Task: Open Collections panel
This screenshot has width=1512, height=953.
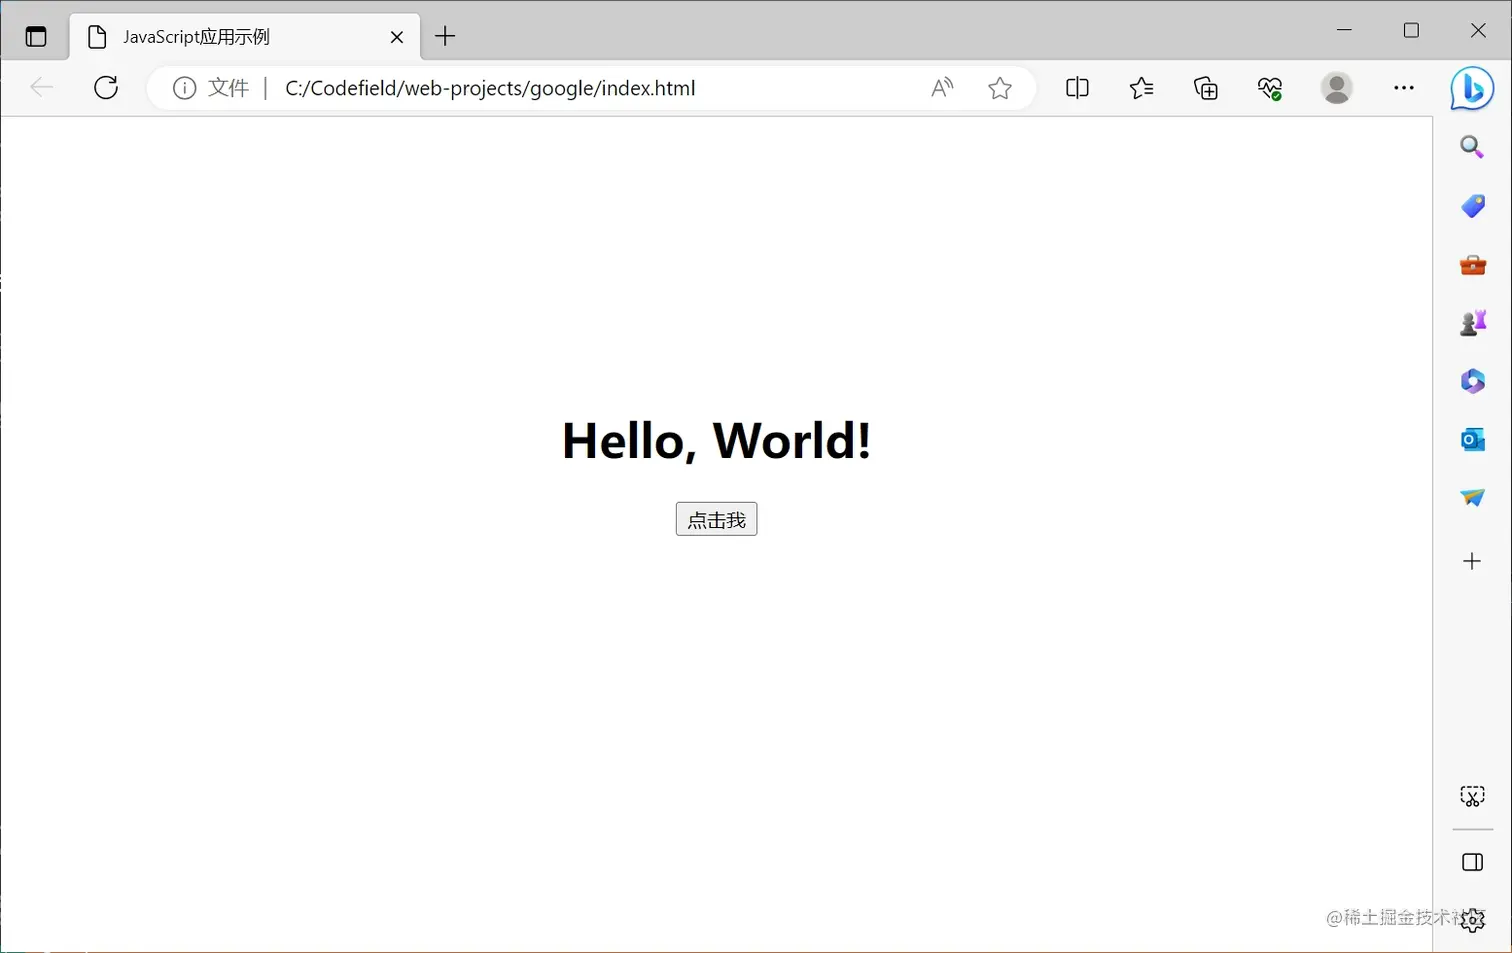Action: pyautogui.click(x=1206, y=88)
